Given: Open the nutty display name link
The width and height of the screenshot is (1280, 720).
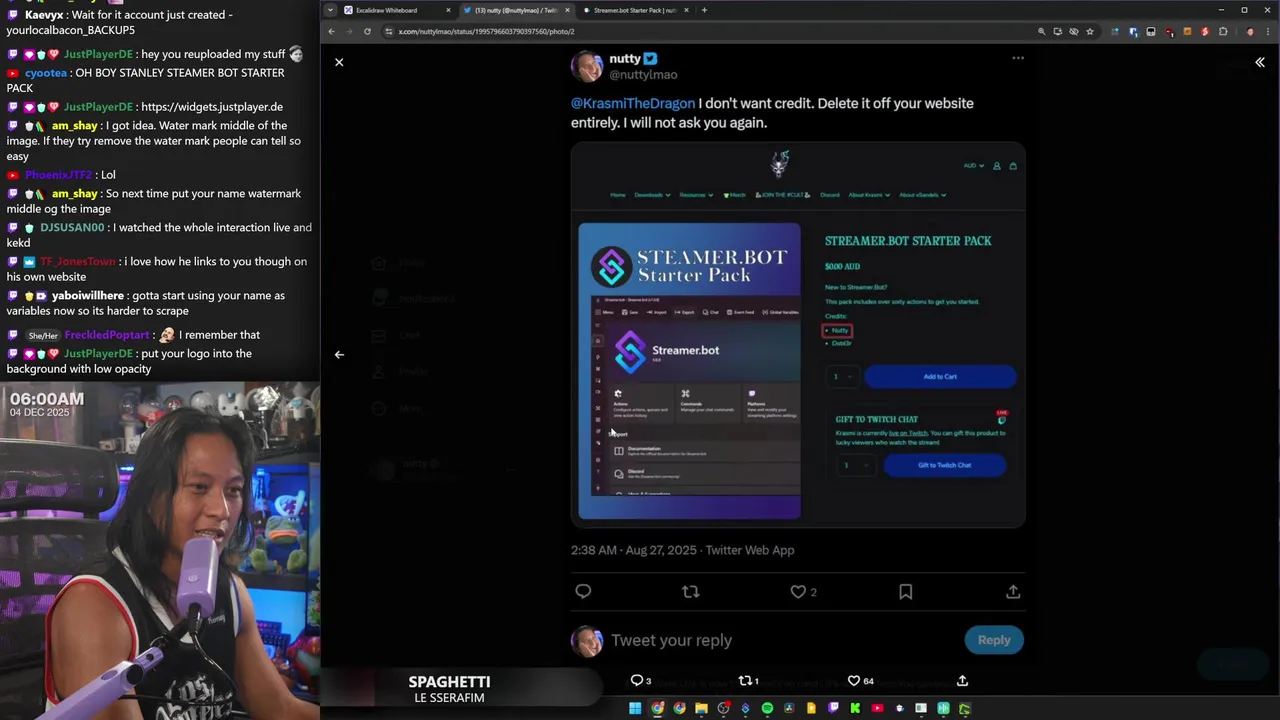Looking at the screenshot, I should point(625,59).
